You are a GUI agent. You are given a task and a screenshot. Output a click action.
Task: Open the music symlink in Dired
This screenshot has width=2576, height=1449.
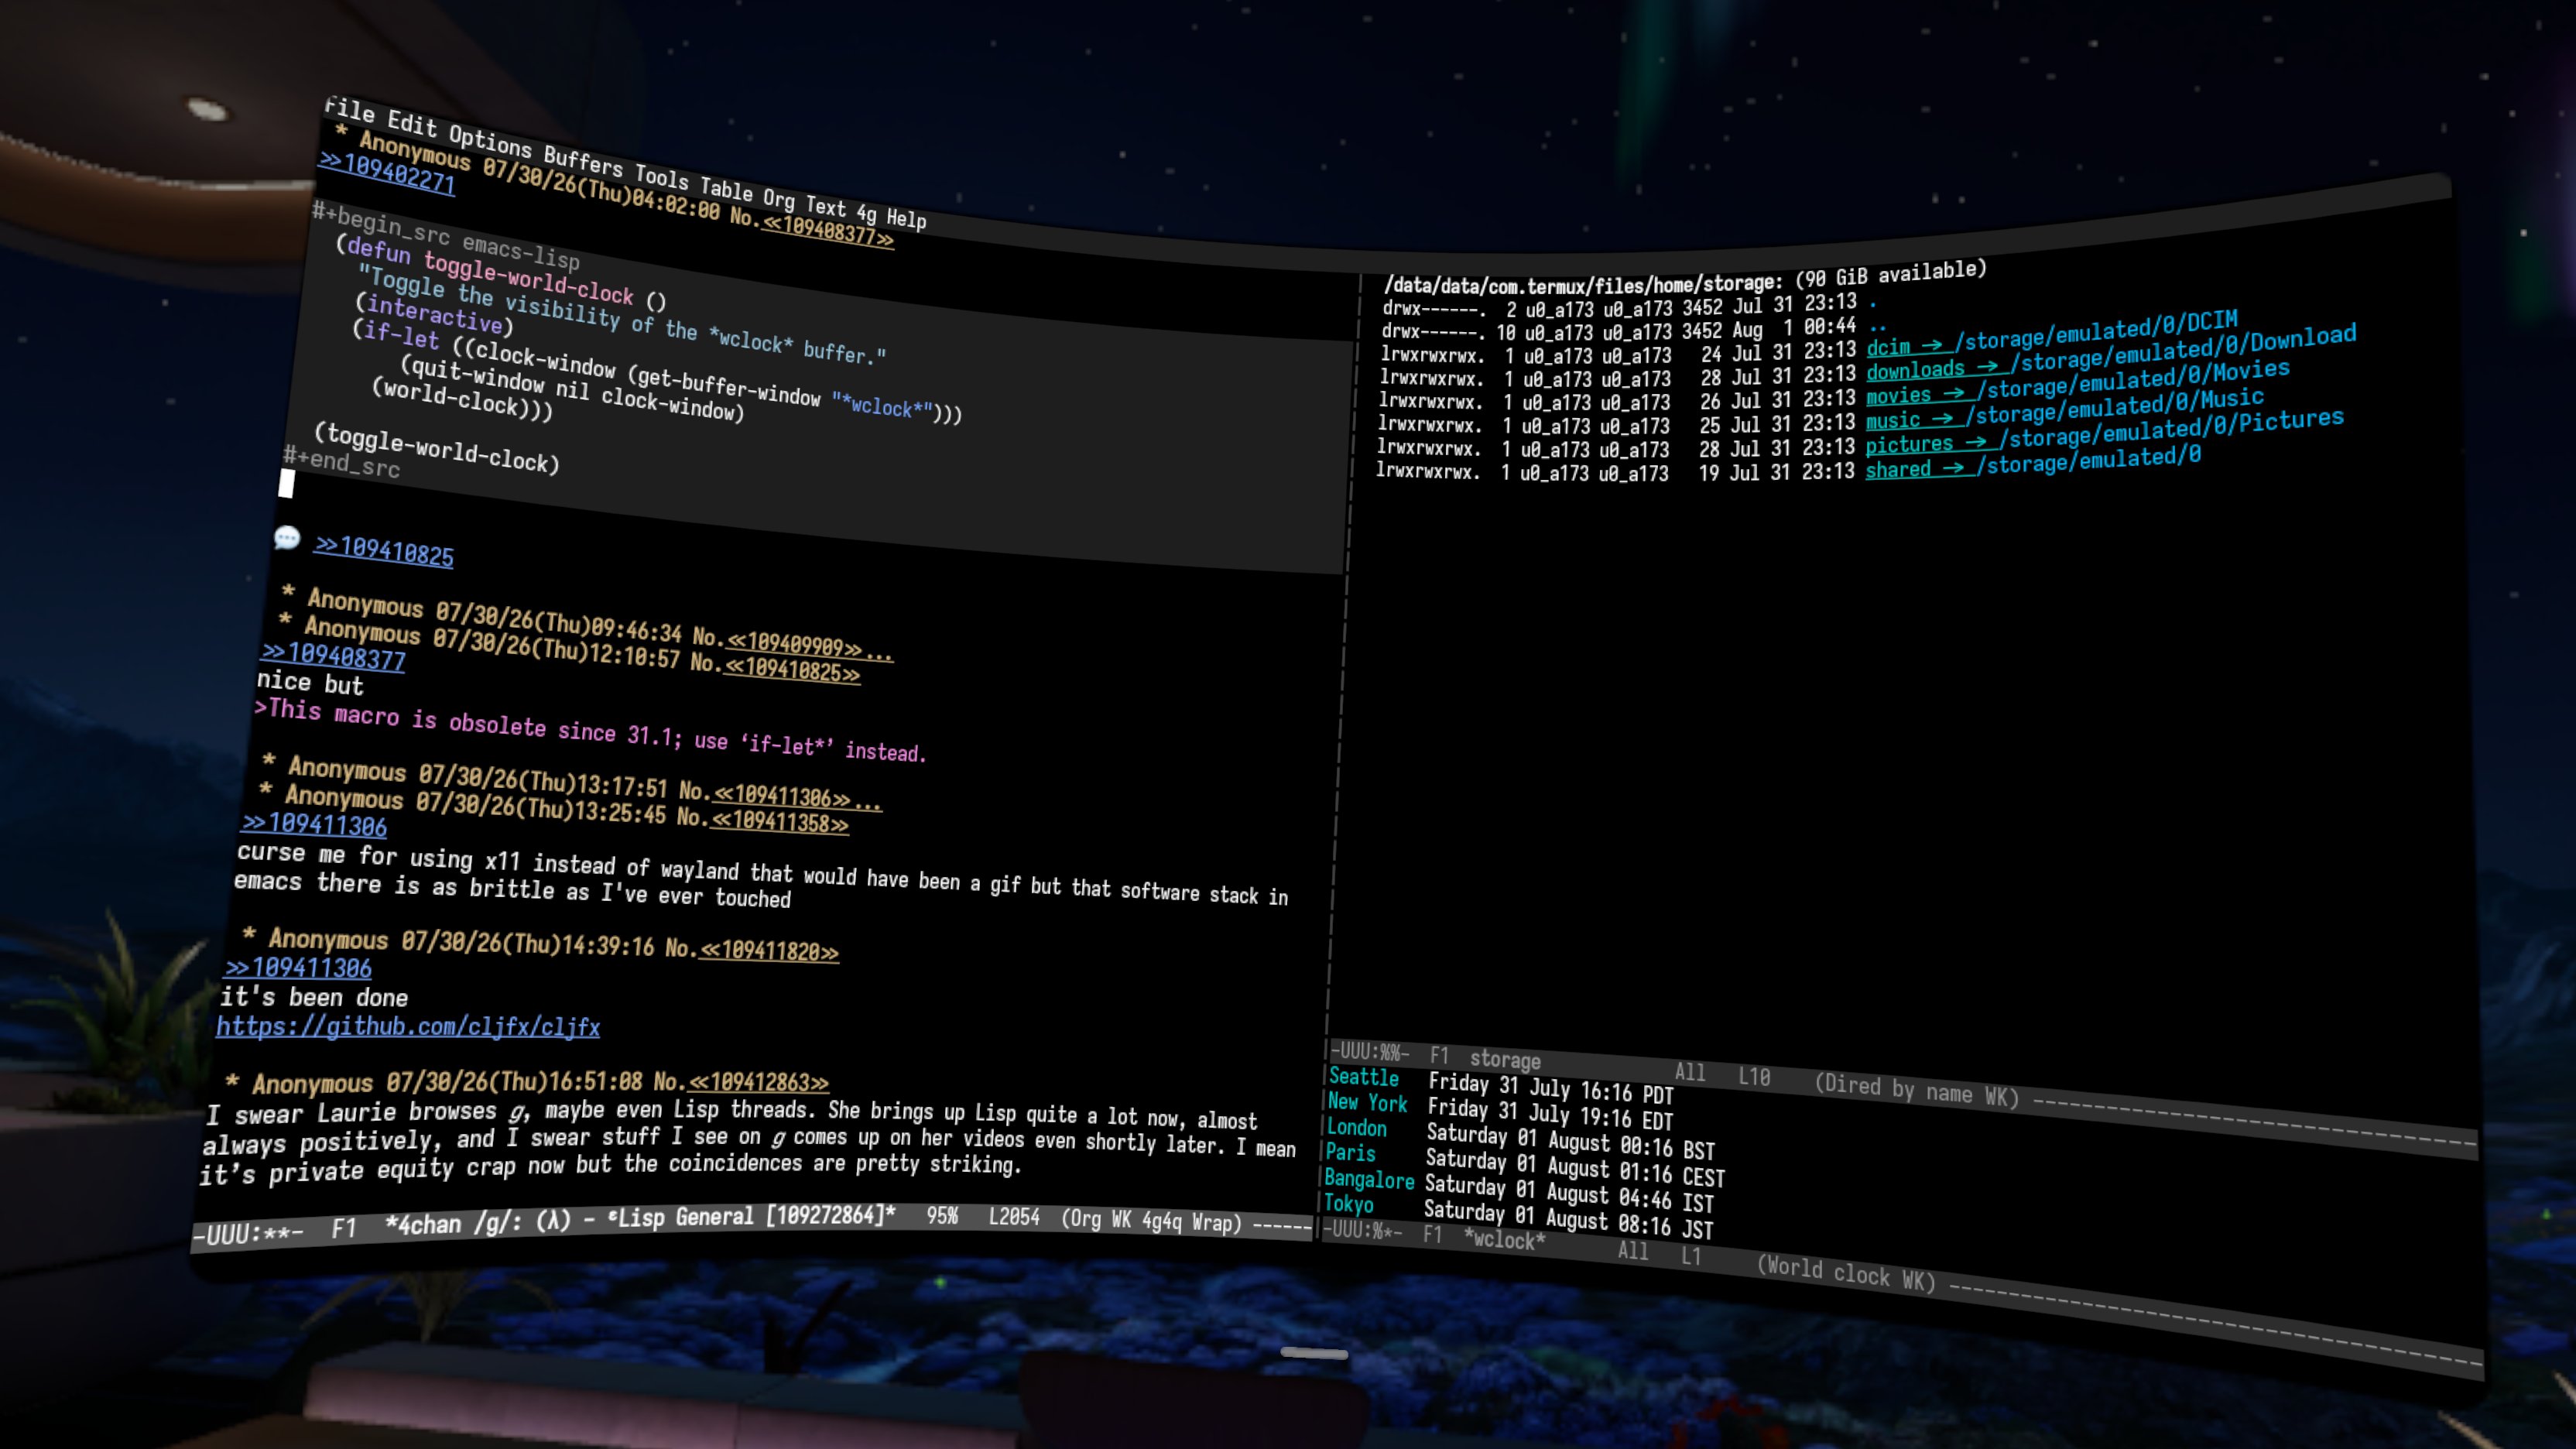click(x=1892, y=420)
